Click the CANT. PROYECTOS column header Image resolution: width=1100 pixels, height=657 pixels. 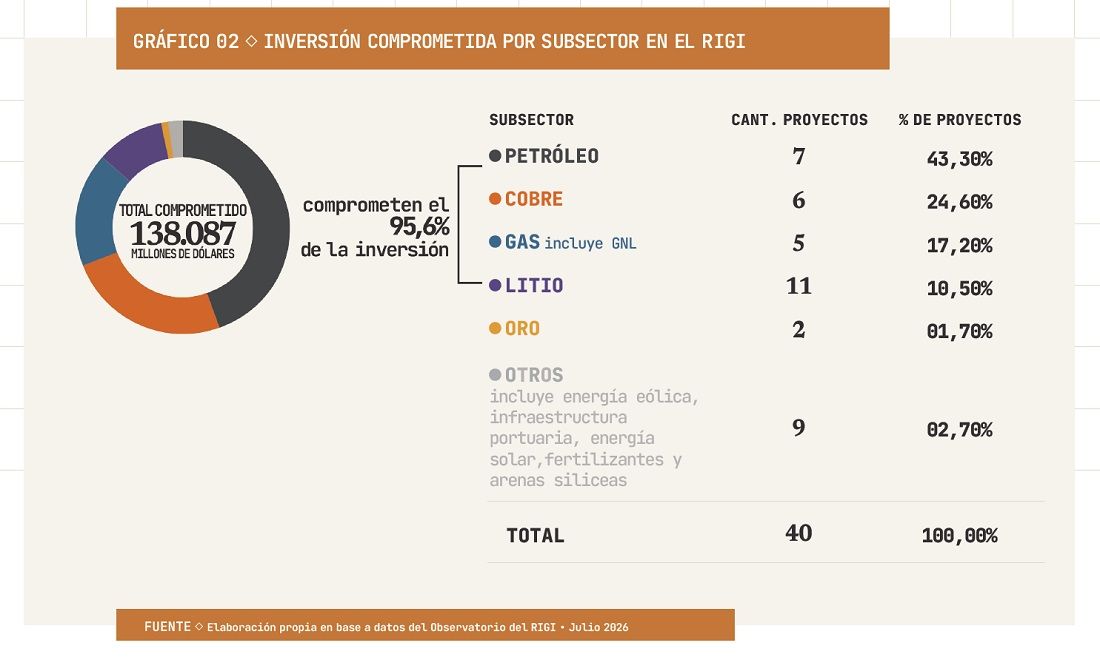point(800,120)
